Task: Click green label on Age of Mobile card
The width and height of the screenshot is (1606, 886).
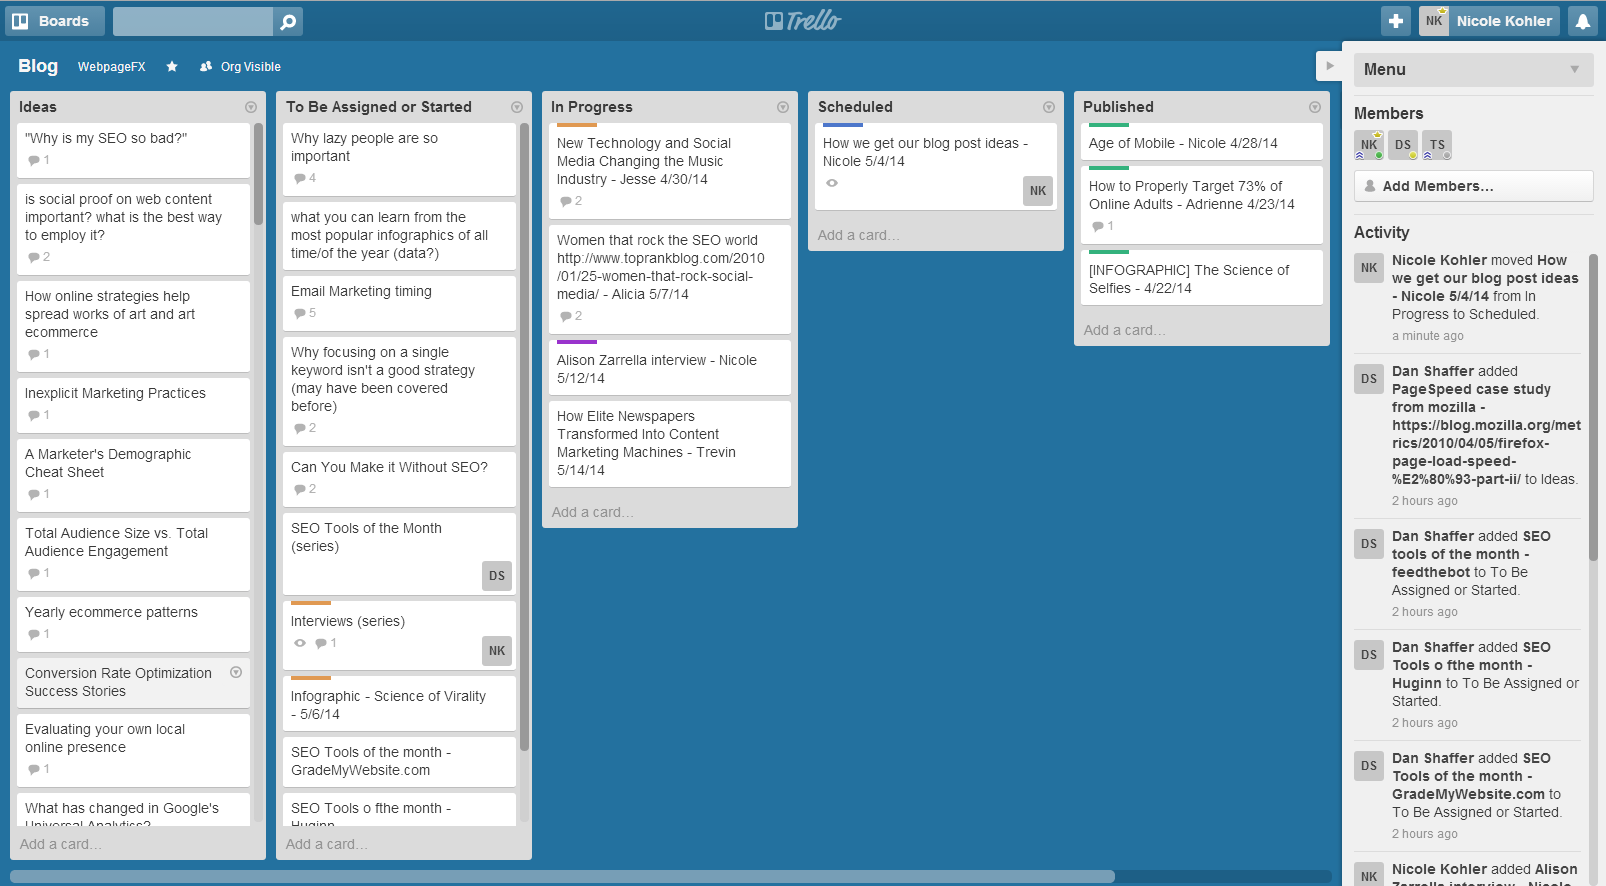Action: pos(1109,125)
